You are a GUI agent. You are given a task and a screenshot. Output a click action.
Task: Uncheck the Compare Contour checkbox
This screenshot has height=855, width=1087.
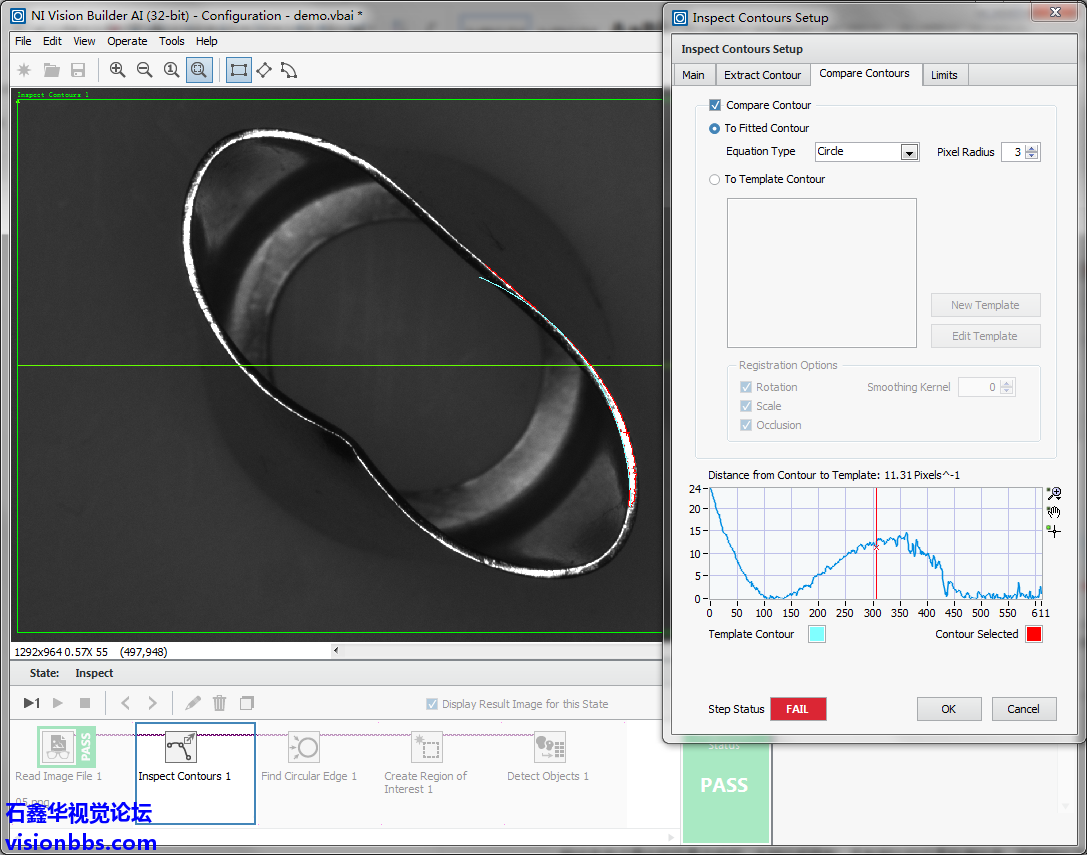click(715, 105)
